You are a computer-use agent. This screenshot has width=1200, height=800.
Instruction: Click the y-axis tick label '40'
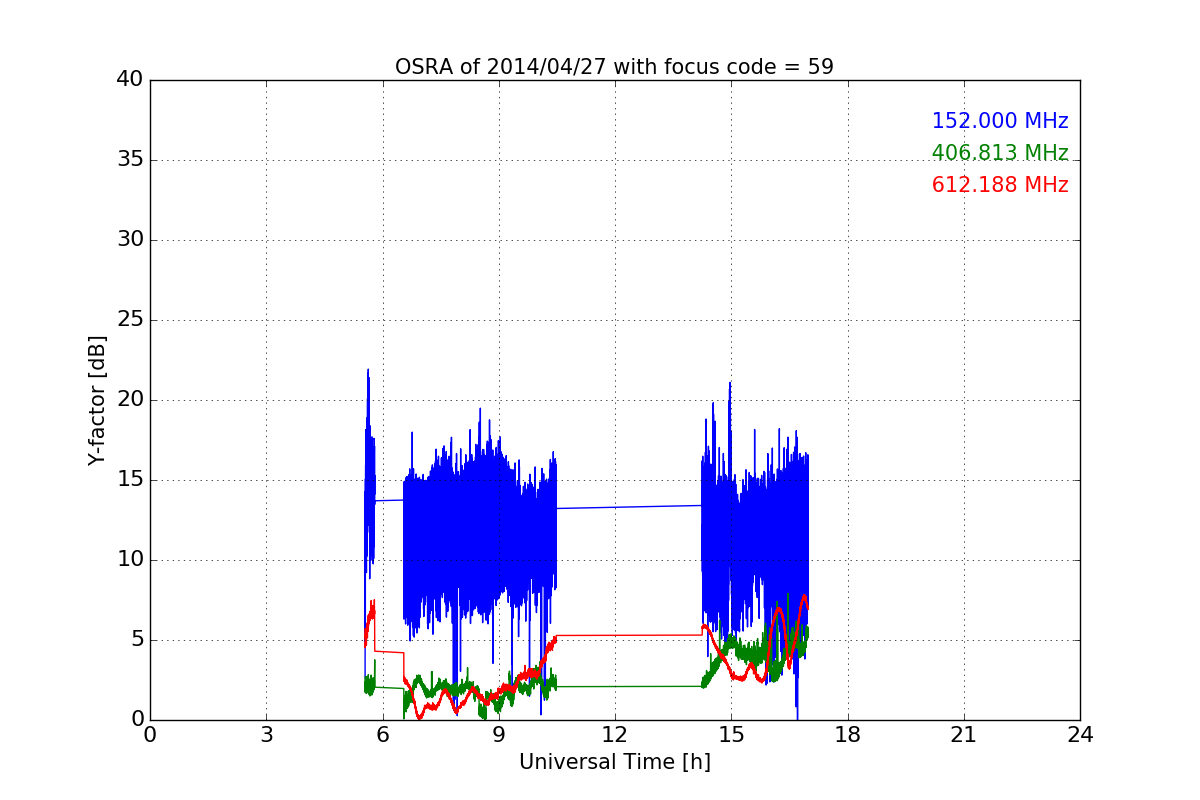[130, 80]
